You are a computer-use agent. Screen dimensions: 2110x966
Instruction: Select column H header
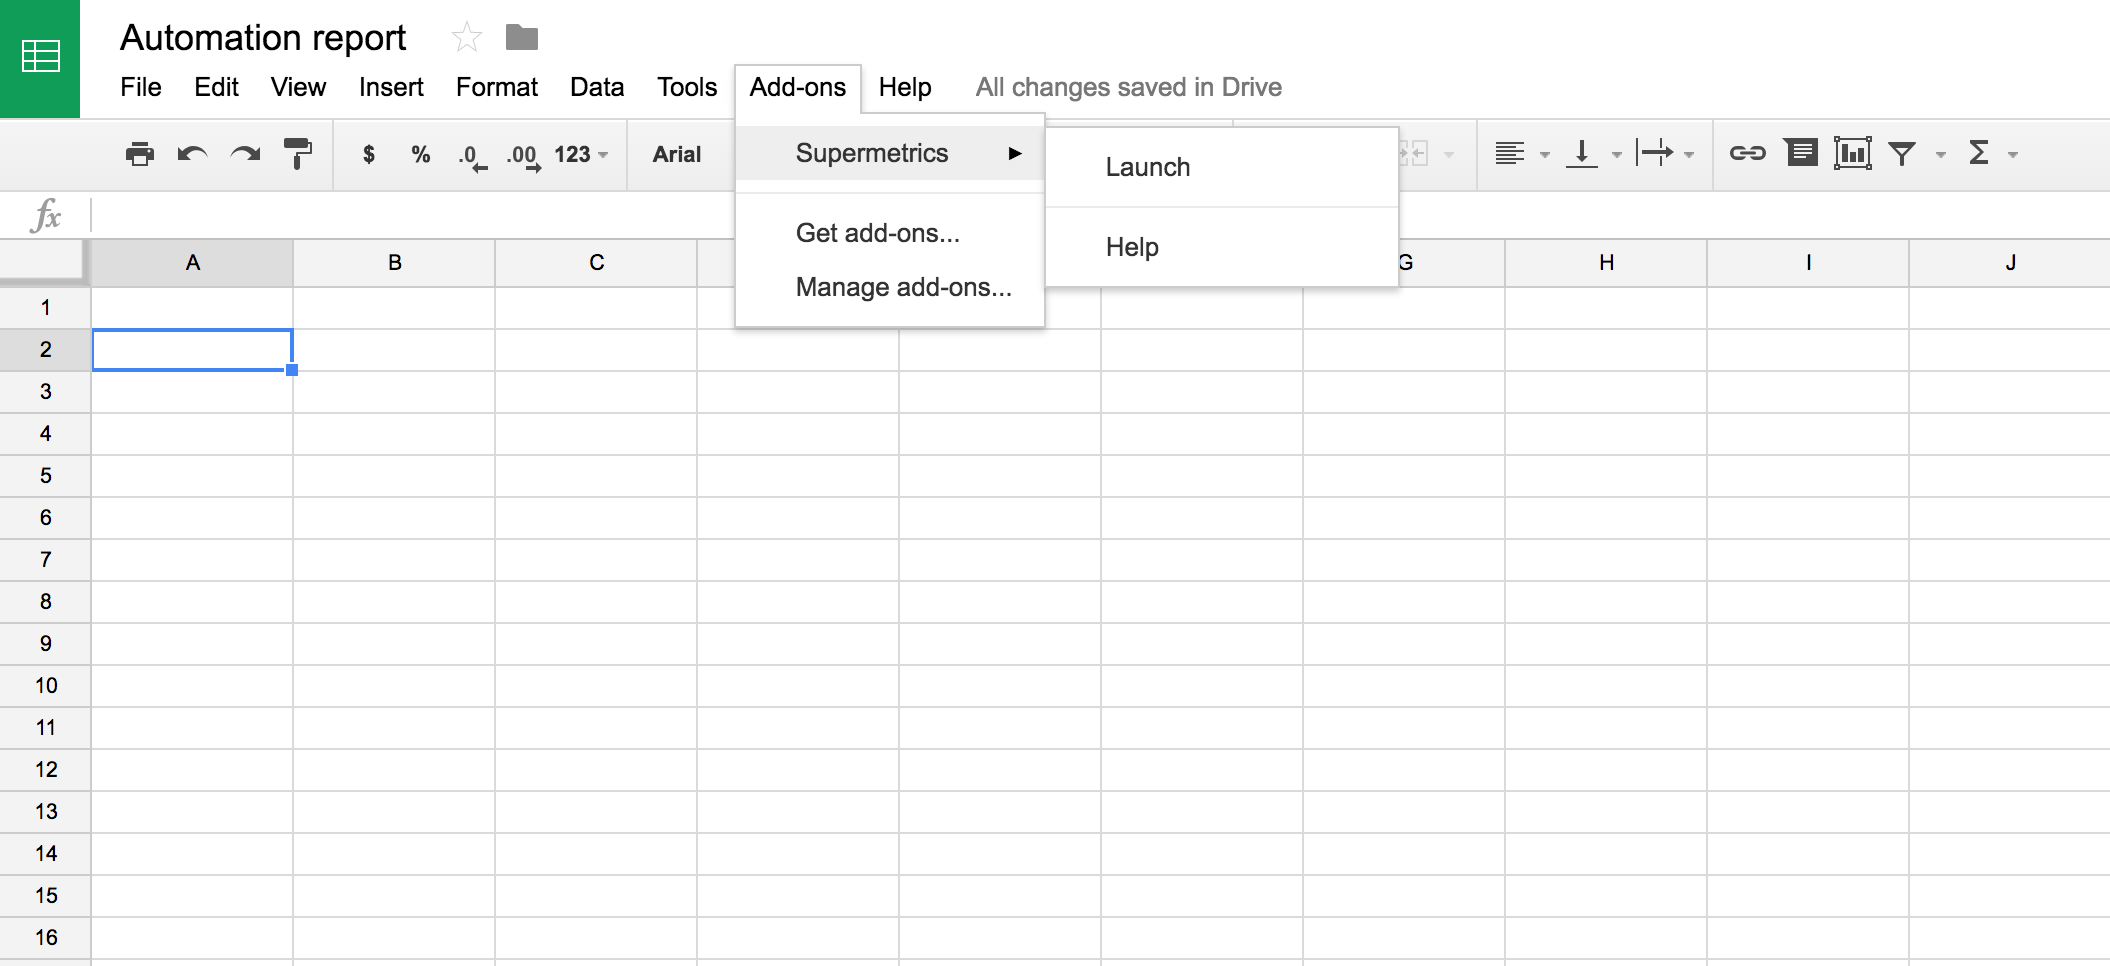[1606, 263]
